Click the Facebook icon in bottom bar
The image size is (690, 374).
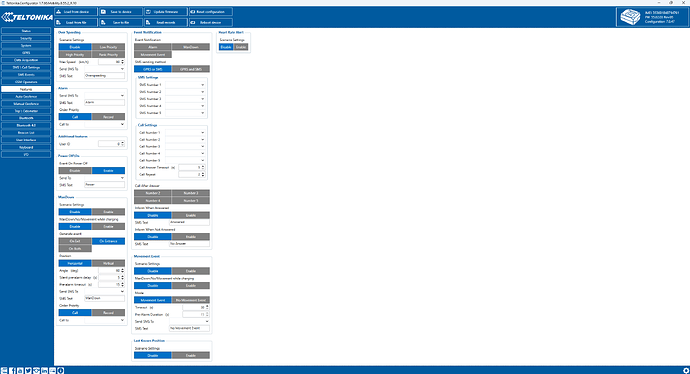coord(12,370)
